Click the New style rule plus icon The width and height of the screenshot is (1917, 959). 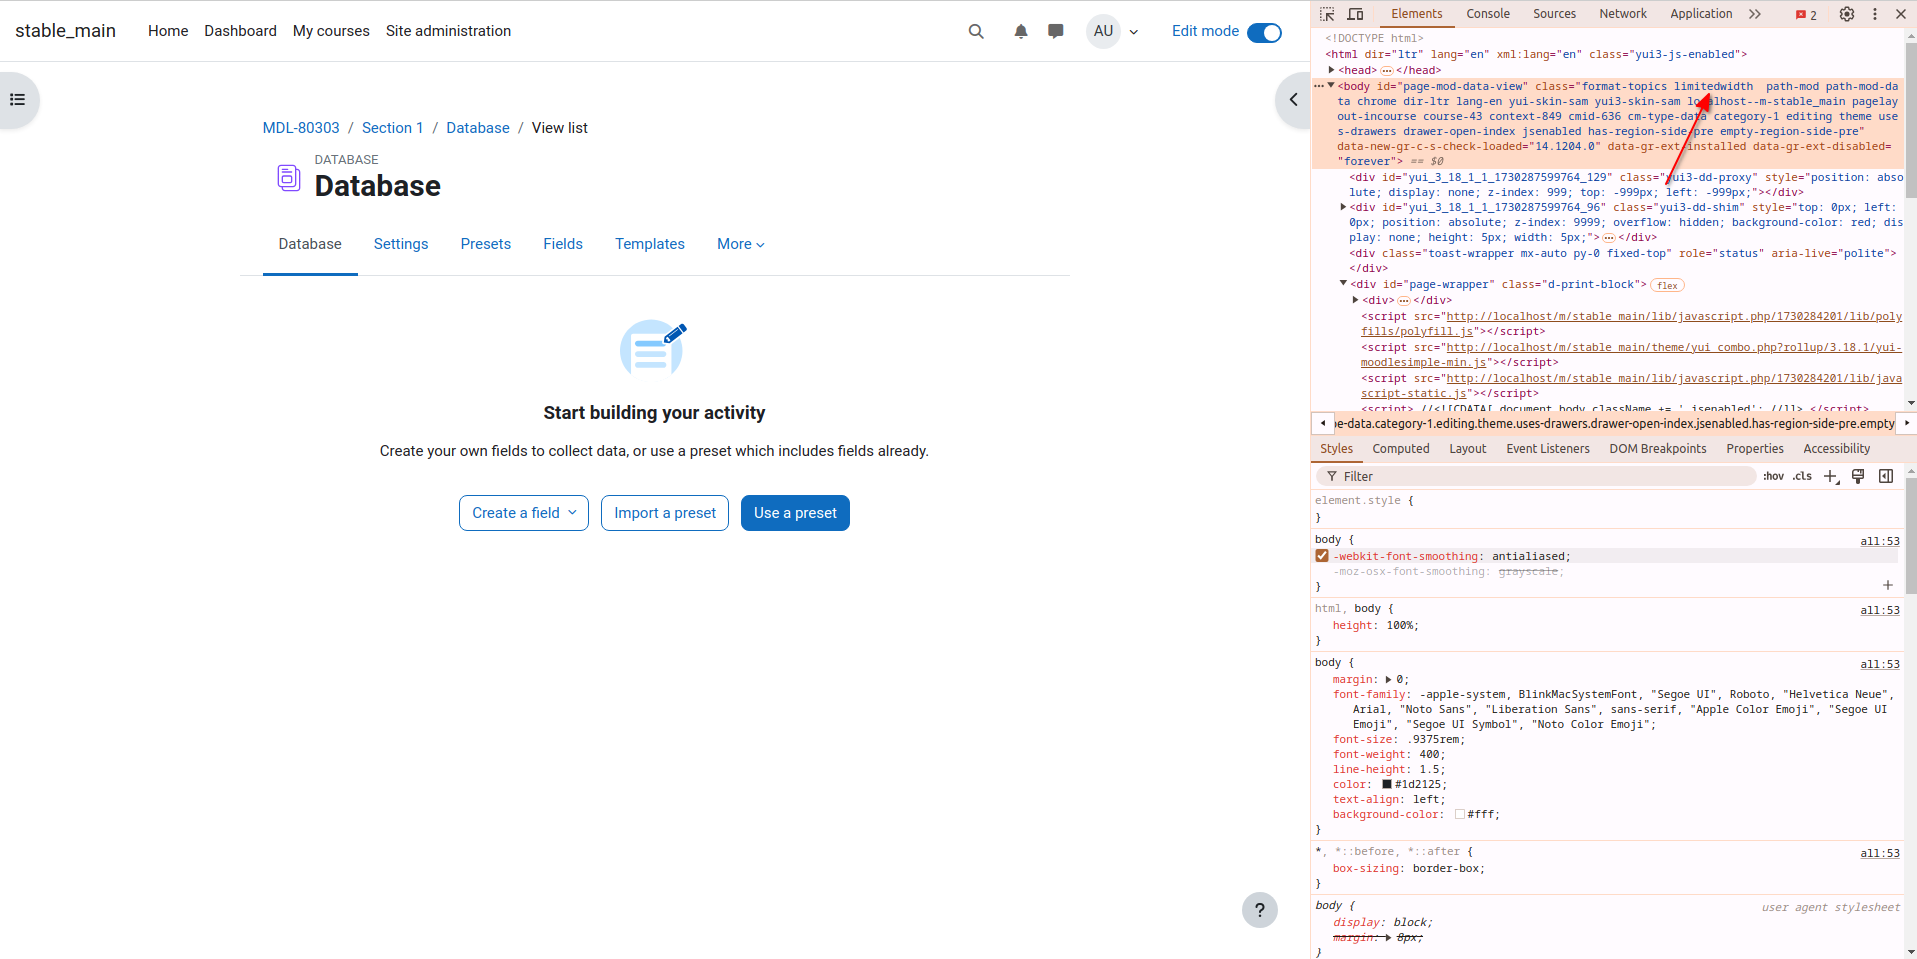pyautogui.click(x=1830, y=476)
